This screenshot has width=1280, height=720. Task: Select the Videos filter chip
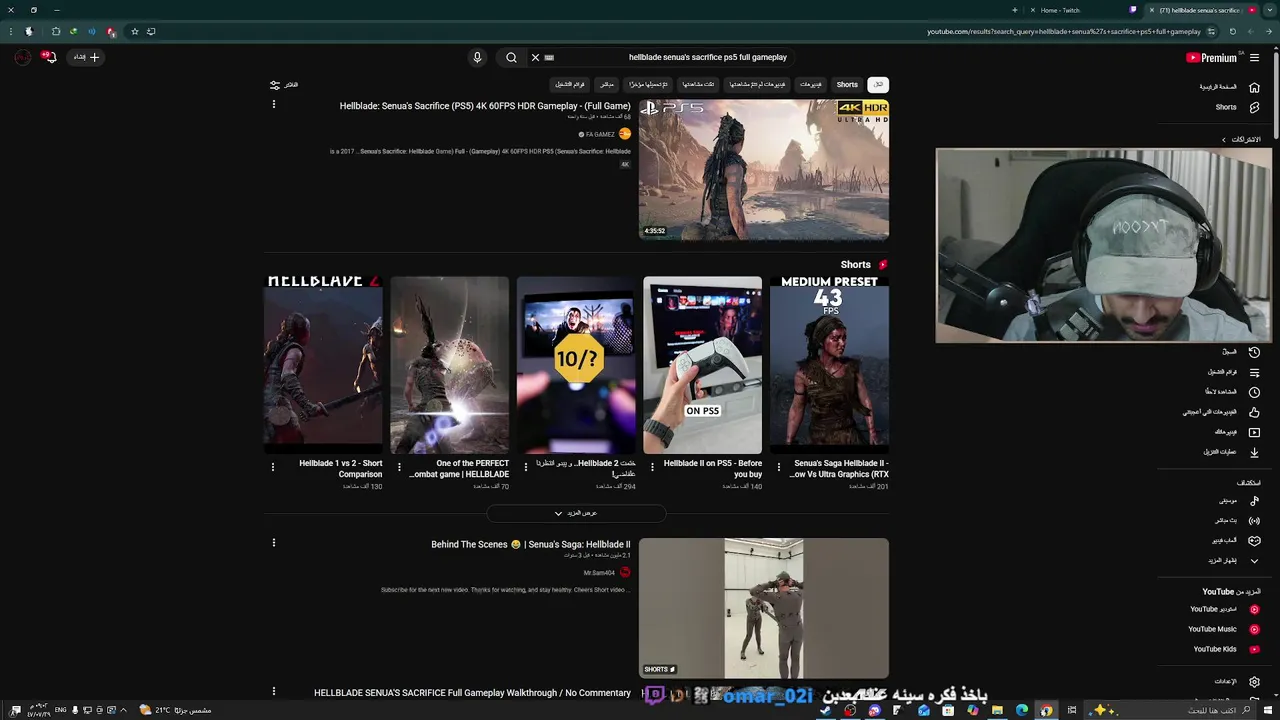(810, 85)
